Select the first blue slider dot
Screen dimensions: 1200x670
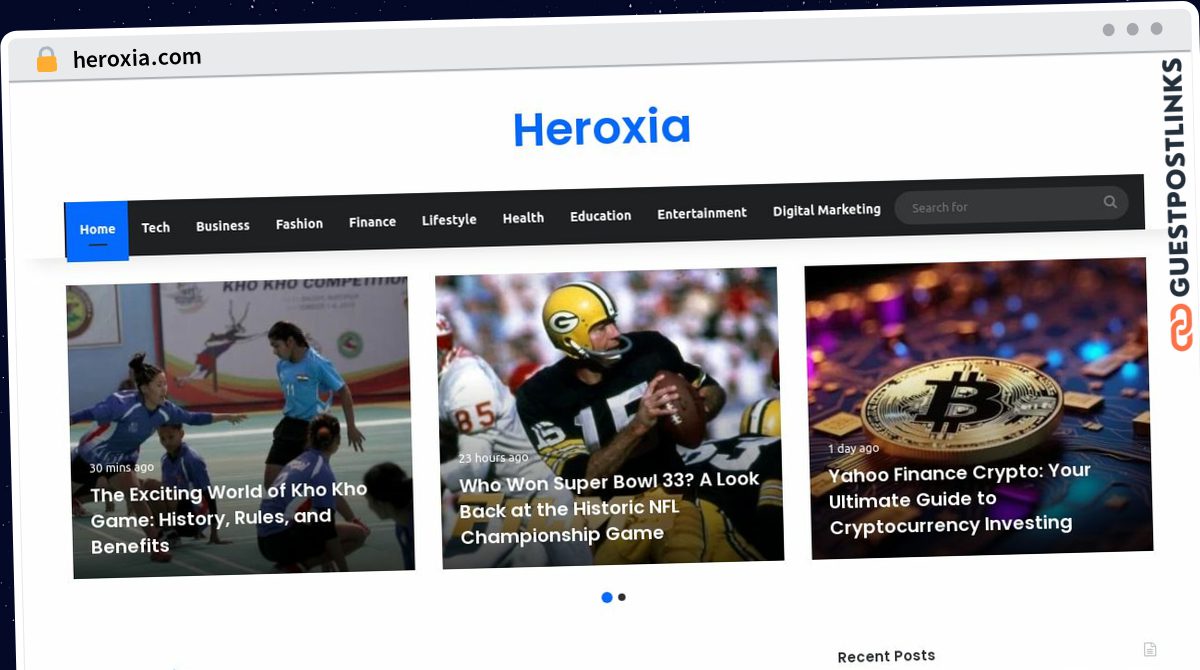pos(607,597)
